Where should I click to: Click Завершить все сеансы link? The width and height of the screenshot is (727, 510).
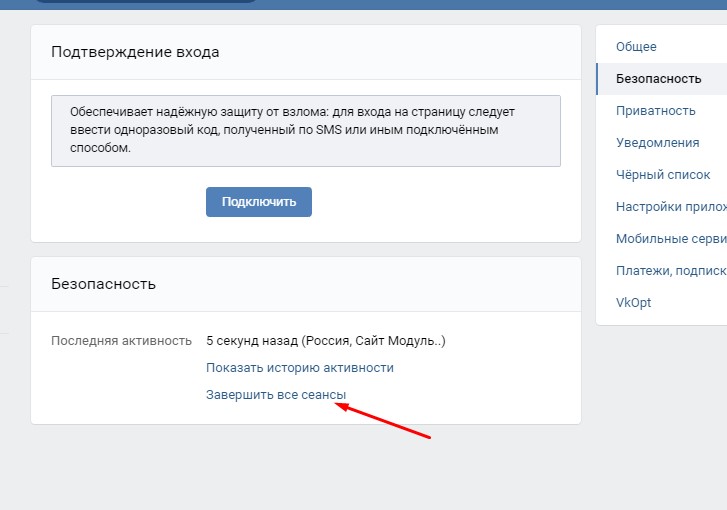pyautogui.click(x=276, y=395)
